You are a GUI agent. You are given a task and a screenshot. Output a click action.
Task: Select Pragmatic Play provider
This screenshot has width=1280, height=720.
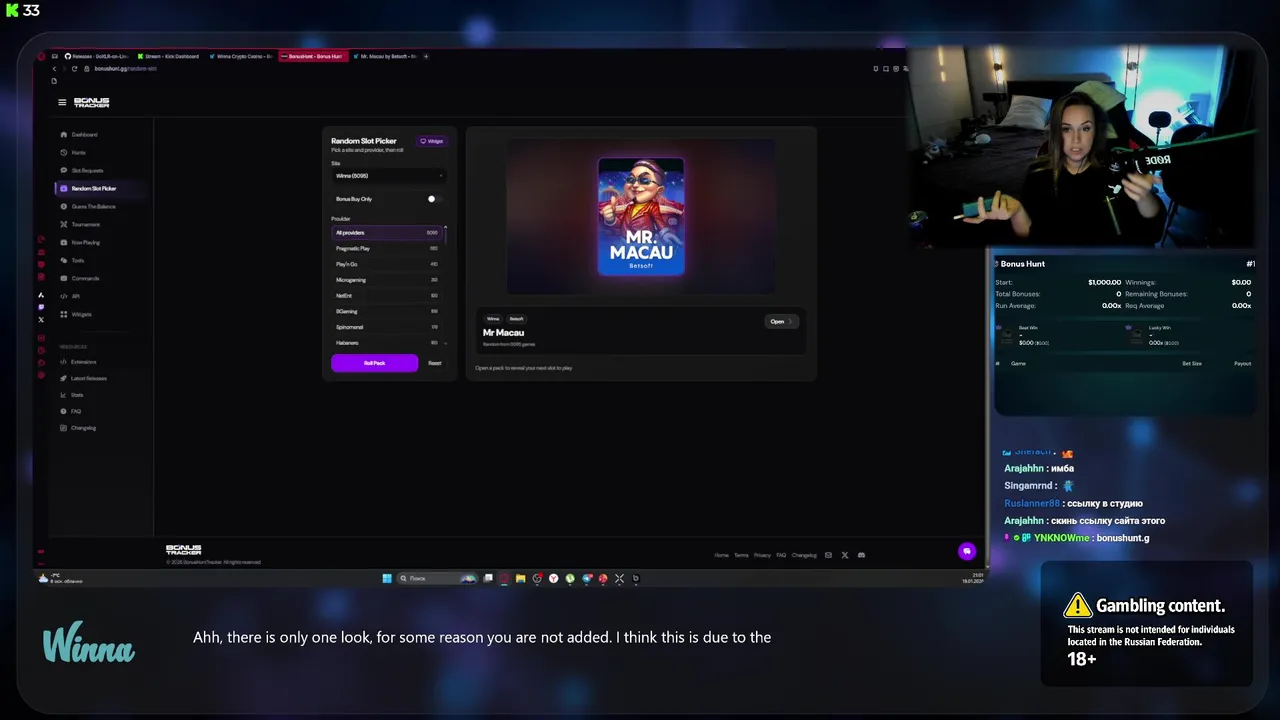tap(387, 248)
